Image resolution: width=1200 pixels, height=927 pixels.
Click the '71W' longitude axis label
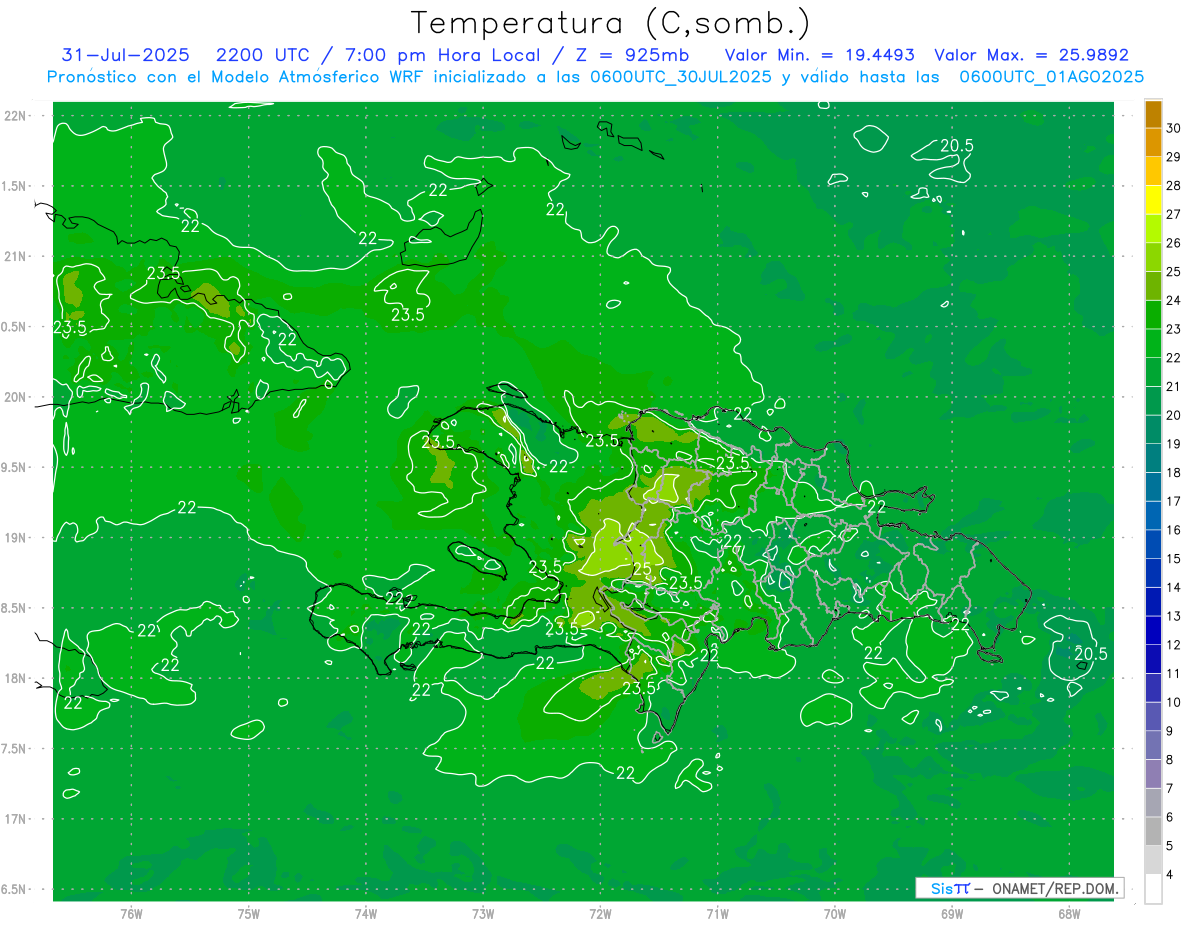tap(717, 913)
